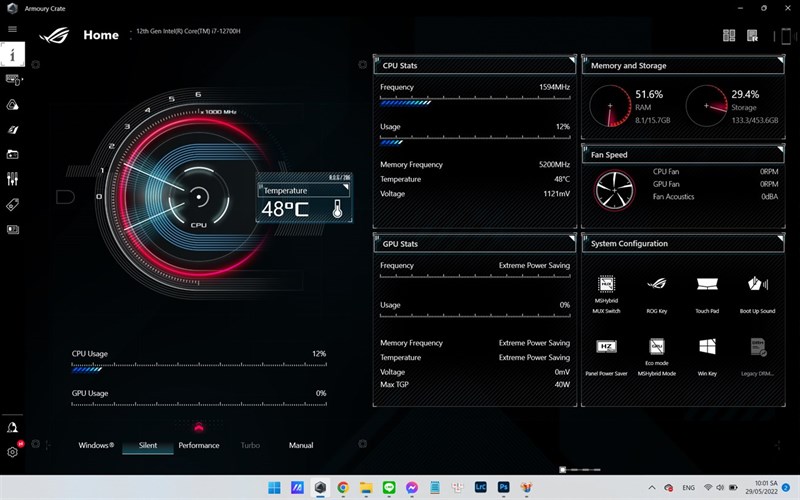Select Silent operating mode
800x500 pixels.
click(148, 445)
